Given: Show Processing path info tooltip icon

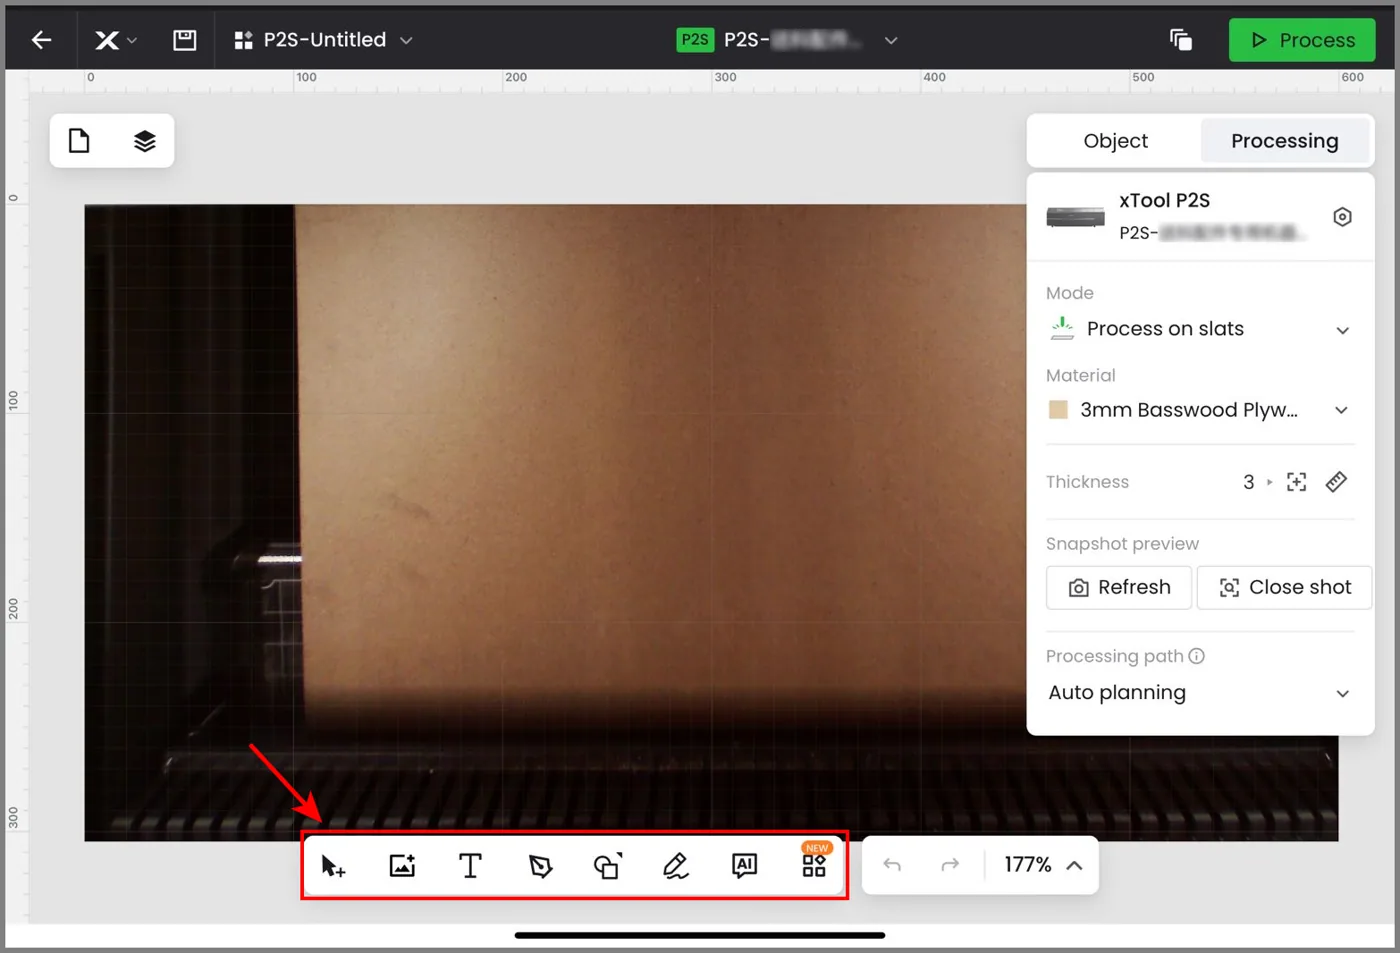Looking at the screenshot, I should [1197, 656].
